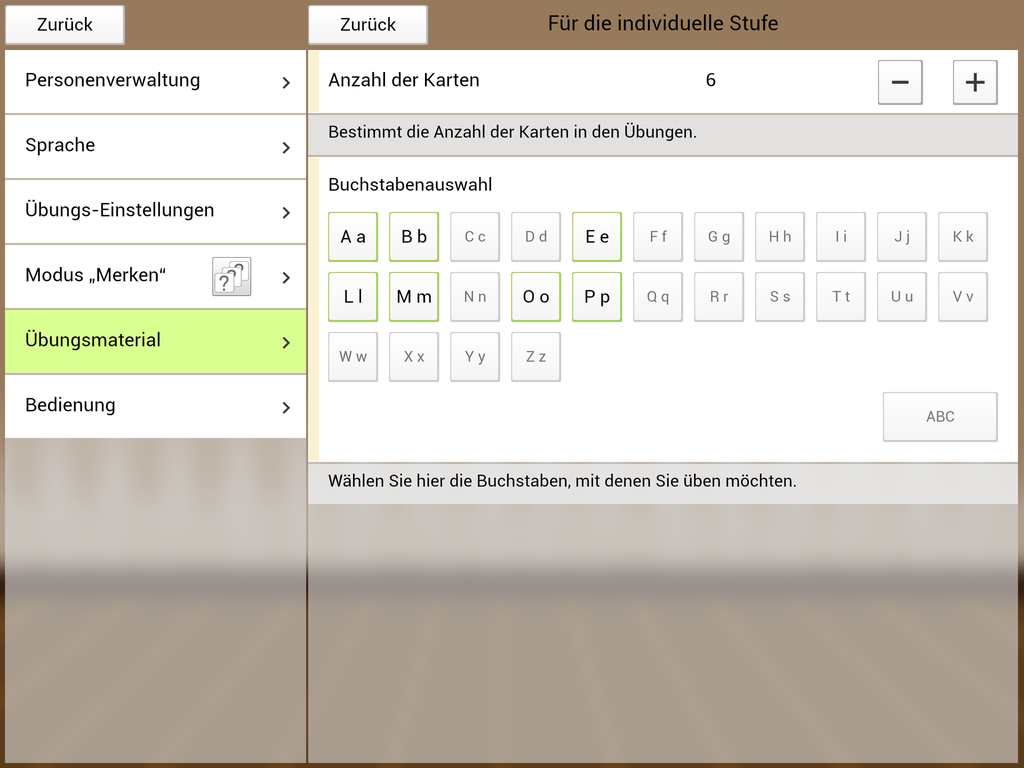Screen dimensions: 1024x768
Task: Enable the 'C c' letter tile
Action: tap(475, 237)
